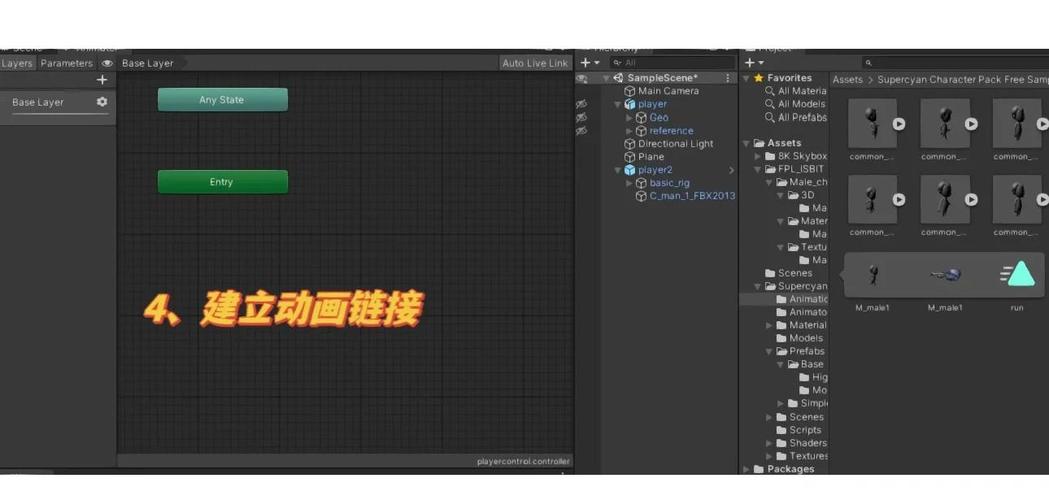The image size is (1049, 500).
Task: Expand the Shaders folder arrow
Action: point(769,443)
